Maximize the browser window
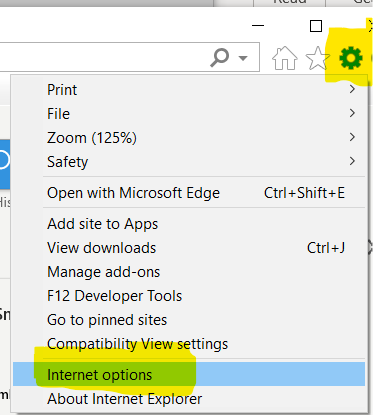Image resolution: width=377 pixels, height=415 pixels. [316, 26]
